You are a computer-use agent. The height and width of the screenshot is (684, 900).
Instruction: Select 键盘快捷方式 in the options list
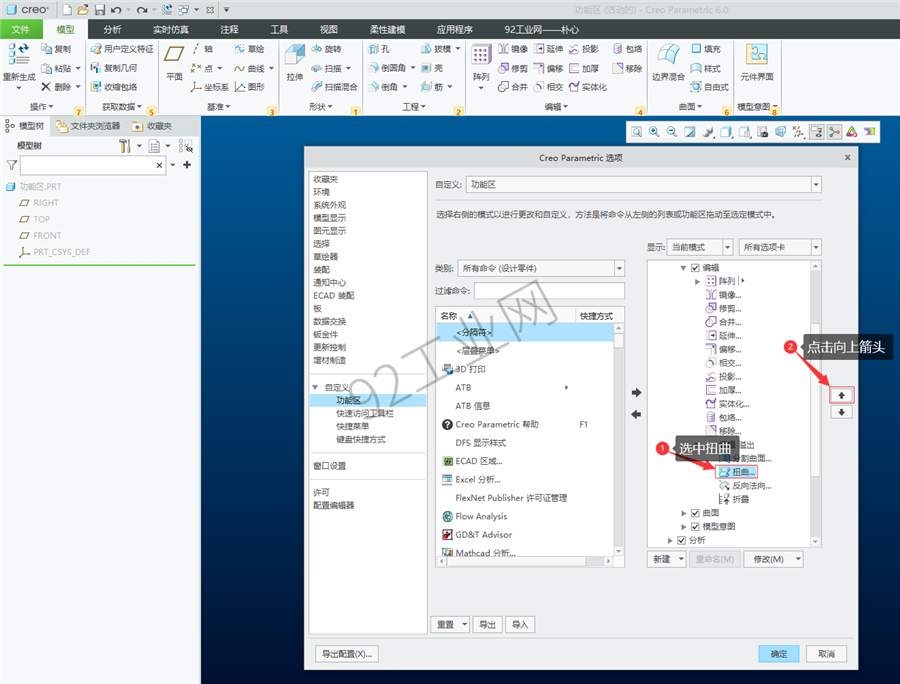pyautogui.click(x=361, y=440)
